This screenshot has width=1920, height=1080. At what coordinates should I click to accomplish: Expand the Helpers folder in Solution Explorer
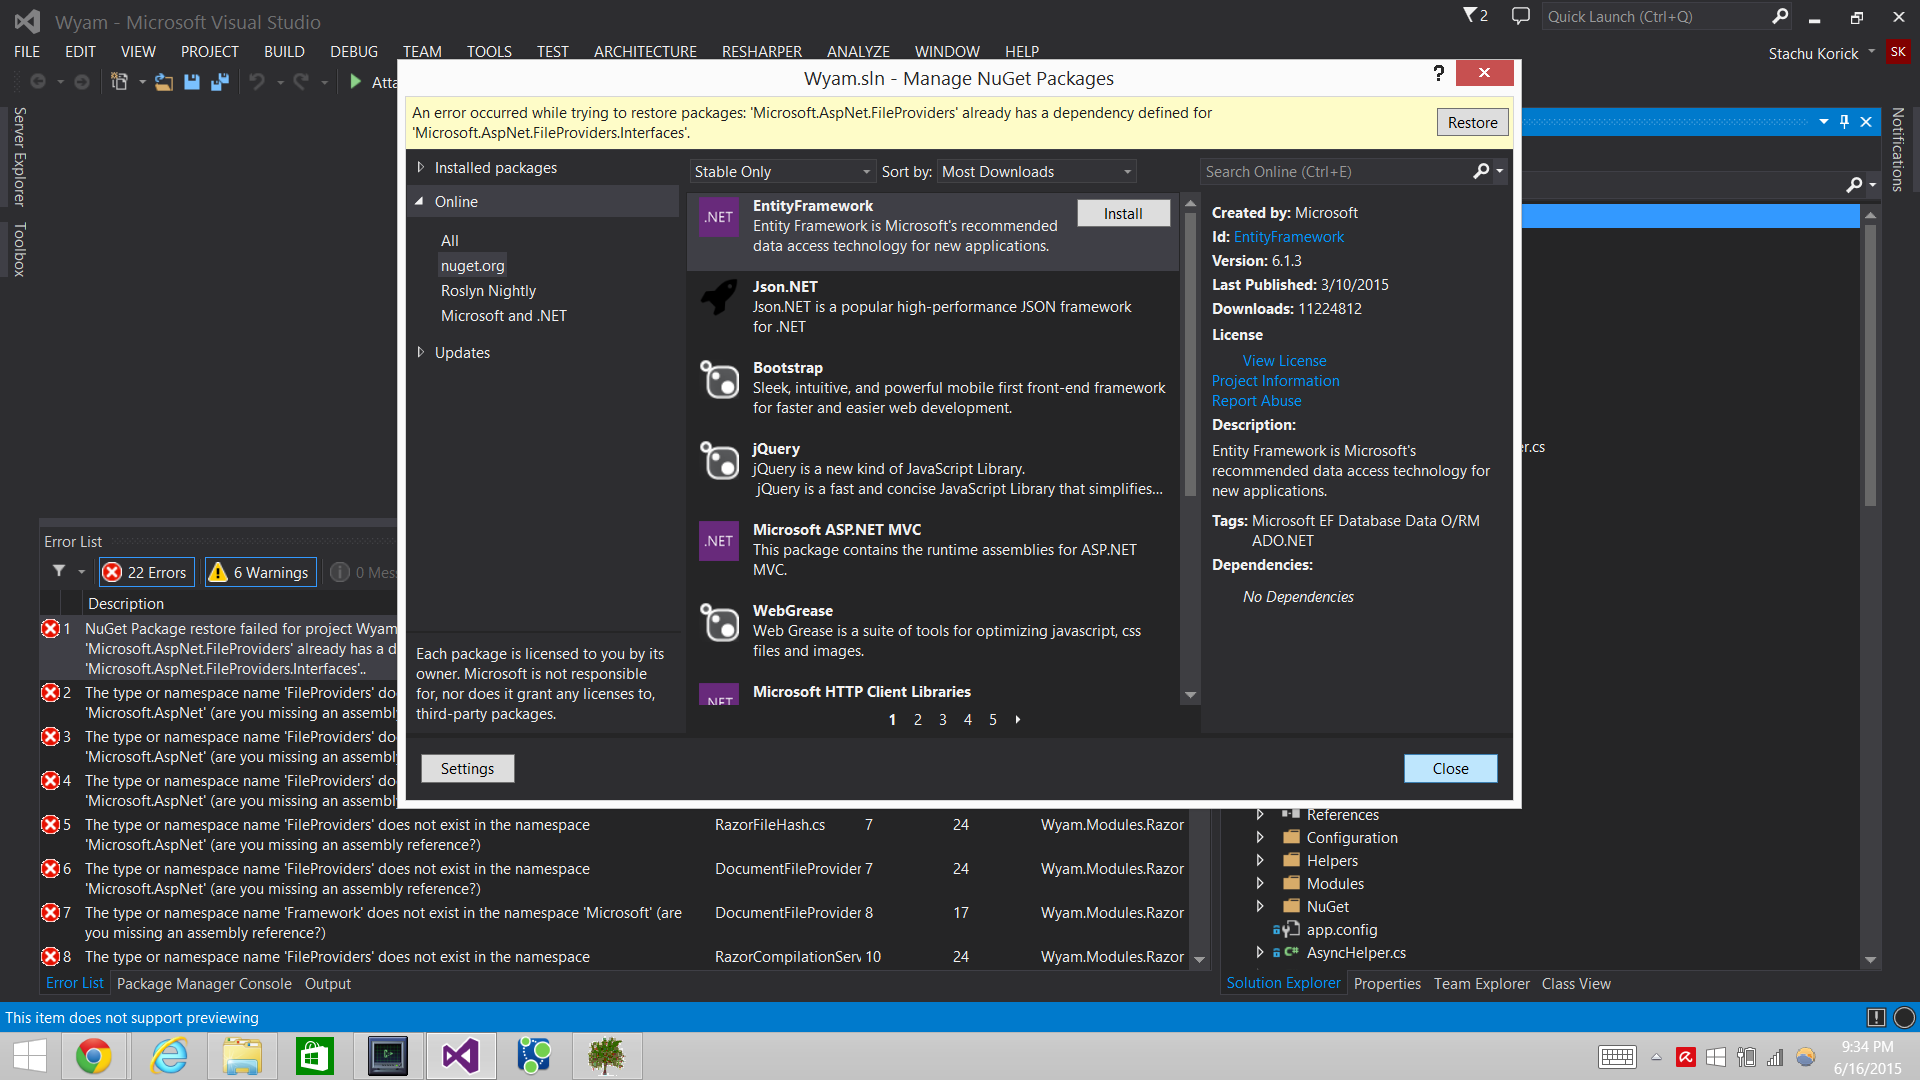coord(1260,860)
